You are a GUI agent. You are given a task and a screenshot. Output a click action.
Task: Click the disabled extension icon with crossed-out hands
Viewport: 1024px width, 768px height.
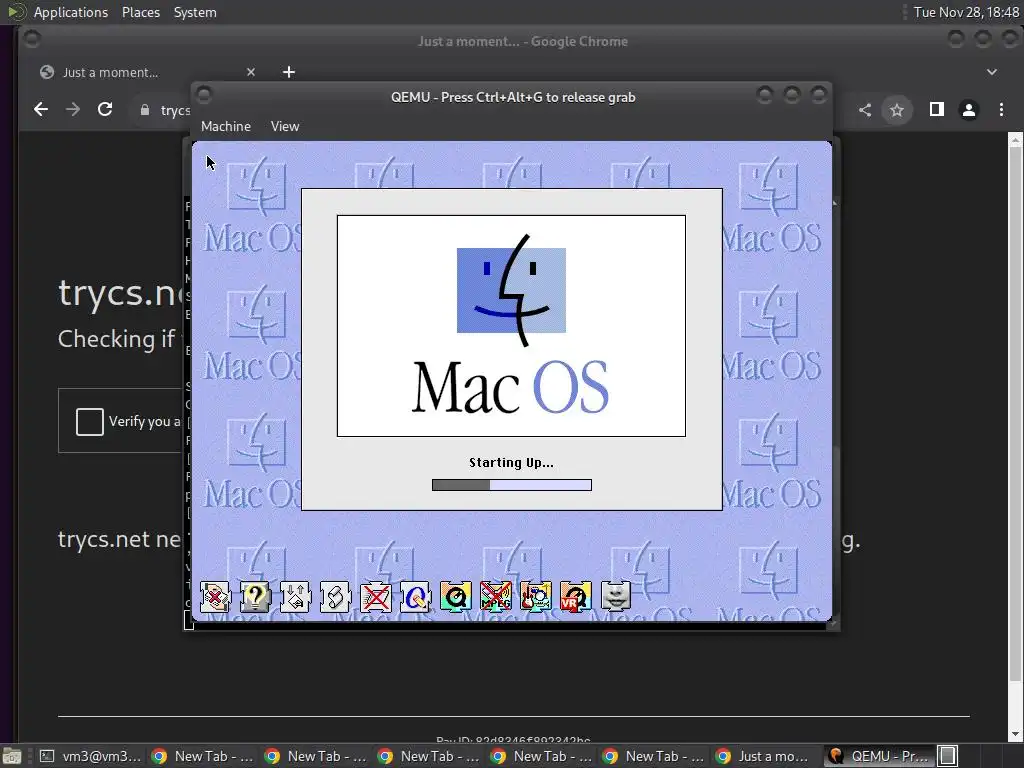click(x=216, y=597)
